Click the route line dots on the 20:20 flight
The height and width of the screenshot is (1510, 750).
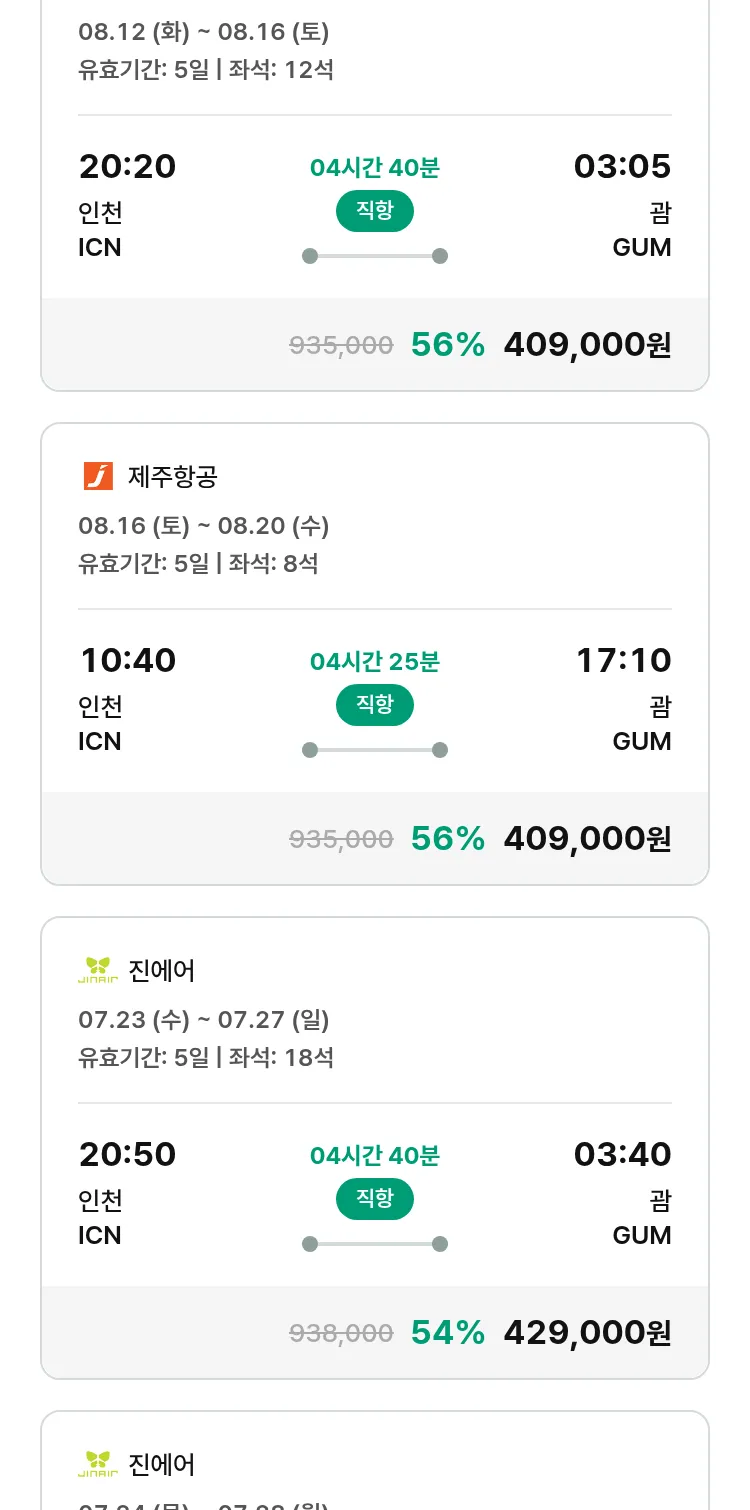click(374, 256)
